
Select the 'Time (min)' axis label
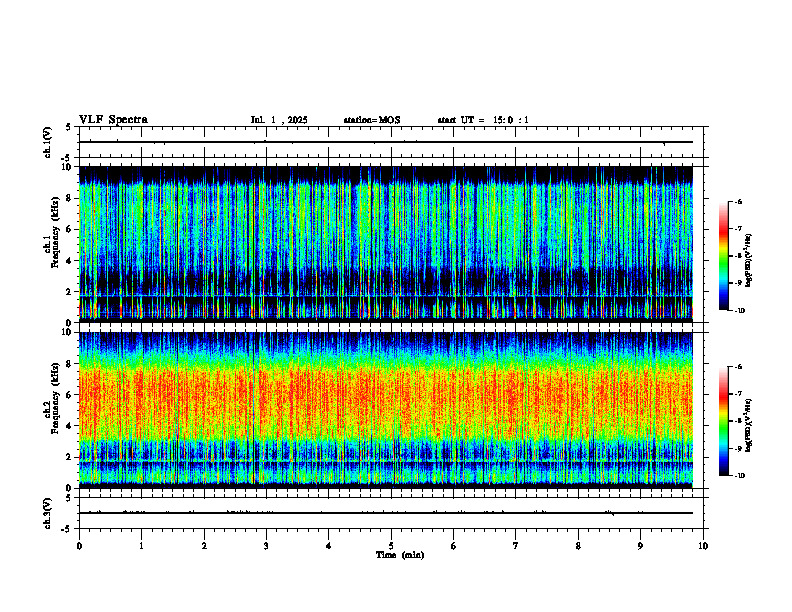click(x=400, y=555)
